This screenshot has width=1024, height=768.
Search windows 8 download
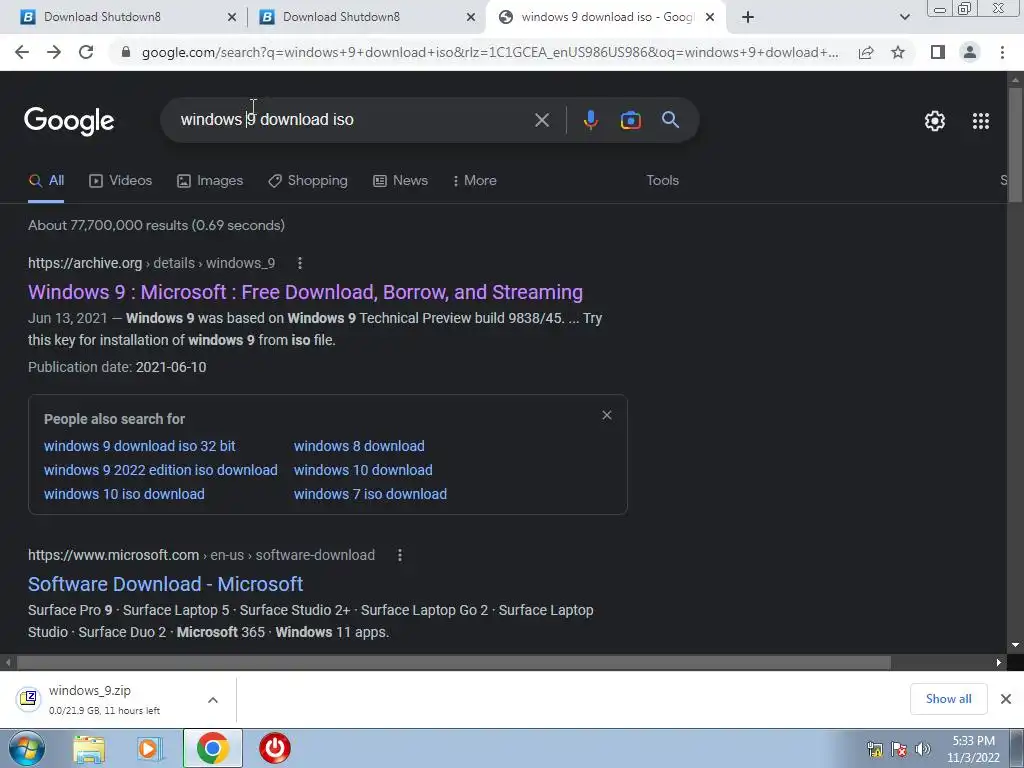359,446
